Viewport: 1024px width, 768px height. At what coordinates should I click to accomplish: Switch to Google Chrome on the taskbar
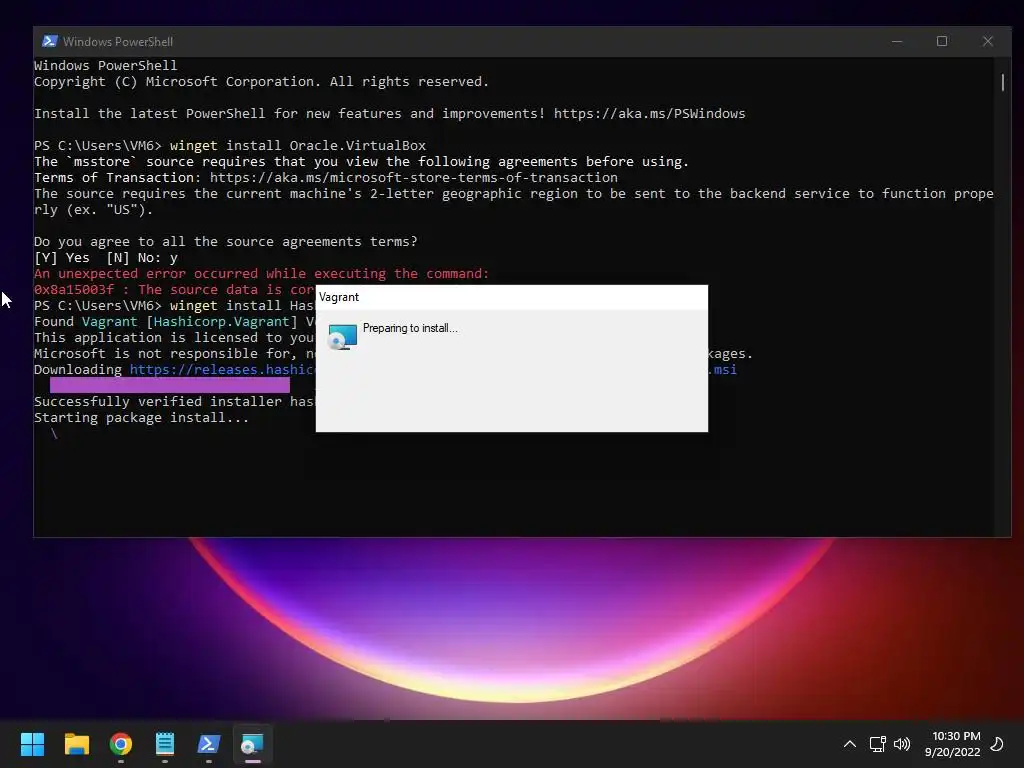point(121,744)
